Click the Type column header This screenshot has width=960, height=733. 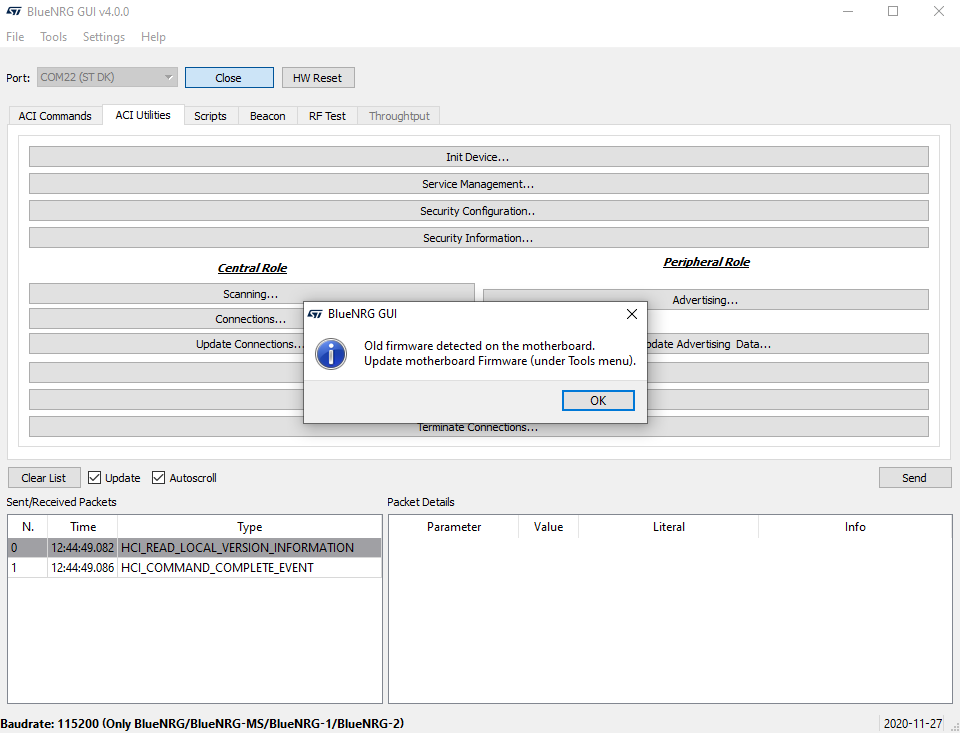pyautogui.click(x=249, y=527)
